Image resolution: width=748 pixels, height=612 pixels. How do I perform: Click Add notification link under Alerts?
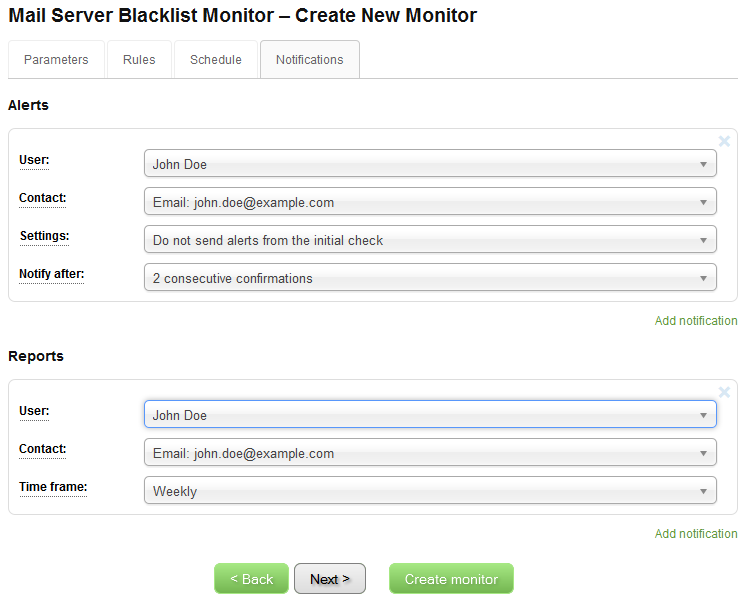[696, 321]
